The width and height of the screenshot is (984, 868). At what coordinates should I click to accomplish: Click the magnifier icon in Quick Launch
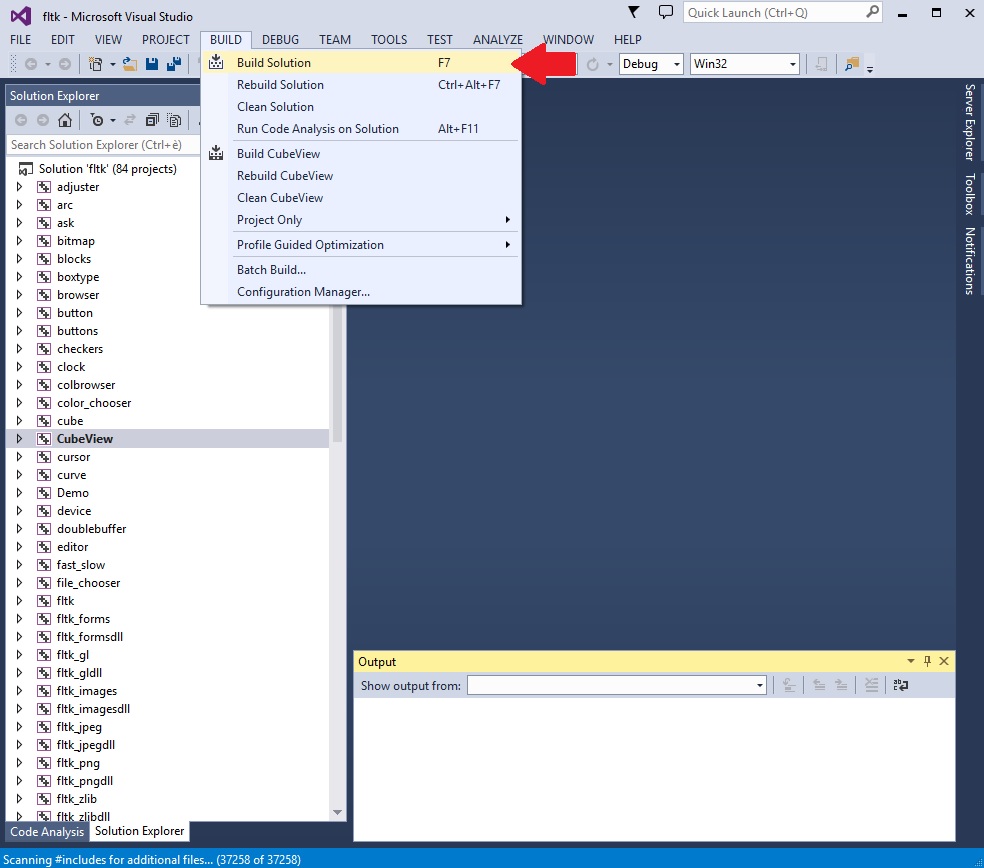[x=872, y=12]
